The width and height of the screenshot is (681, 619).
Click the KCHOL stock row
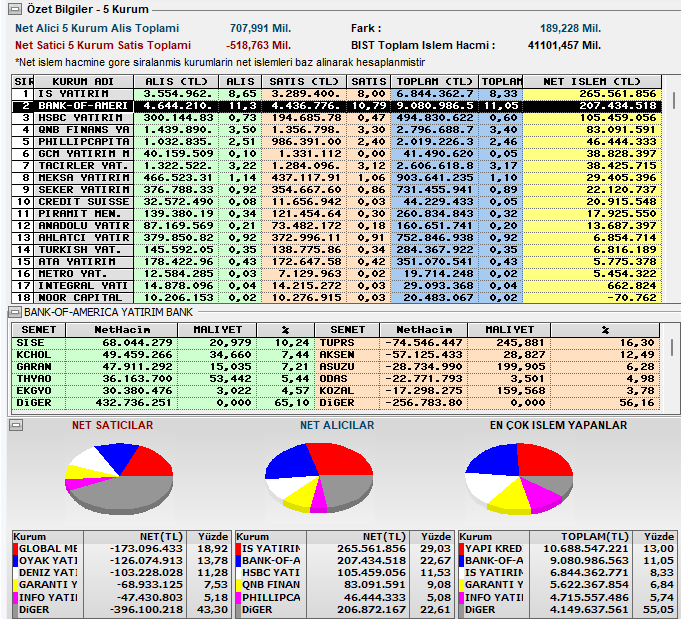coord(163,355)
